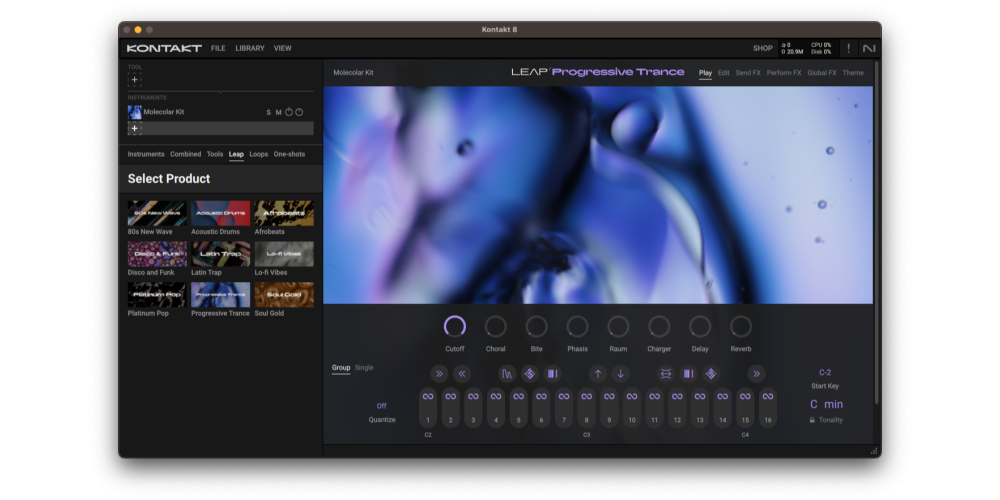Click the Delay knob

700,327
